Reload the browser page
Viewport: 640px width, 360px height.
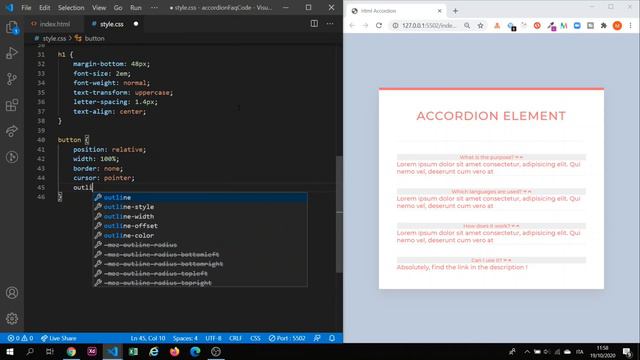pyautogui.click(x=379, y=25)
